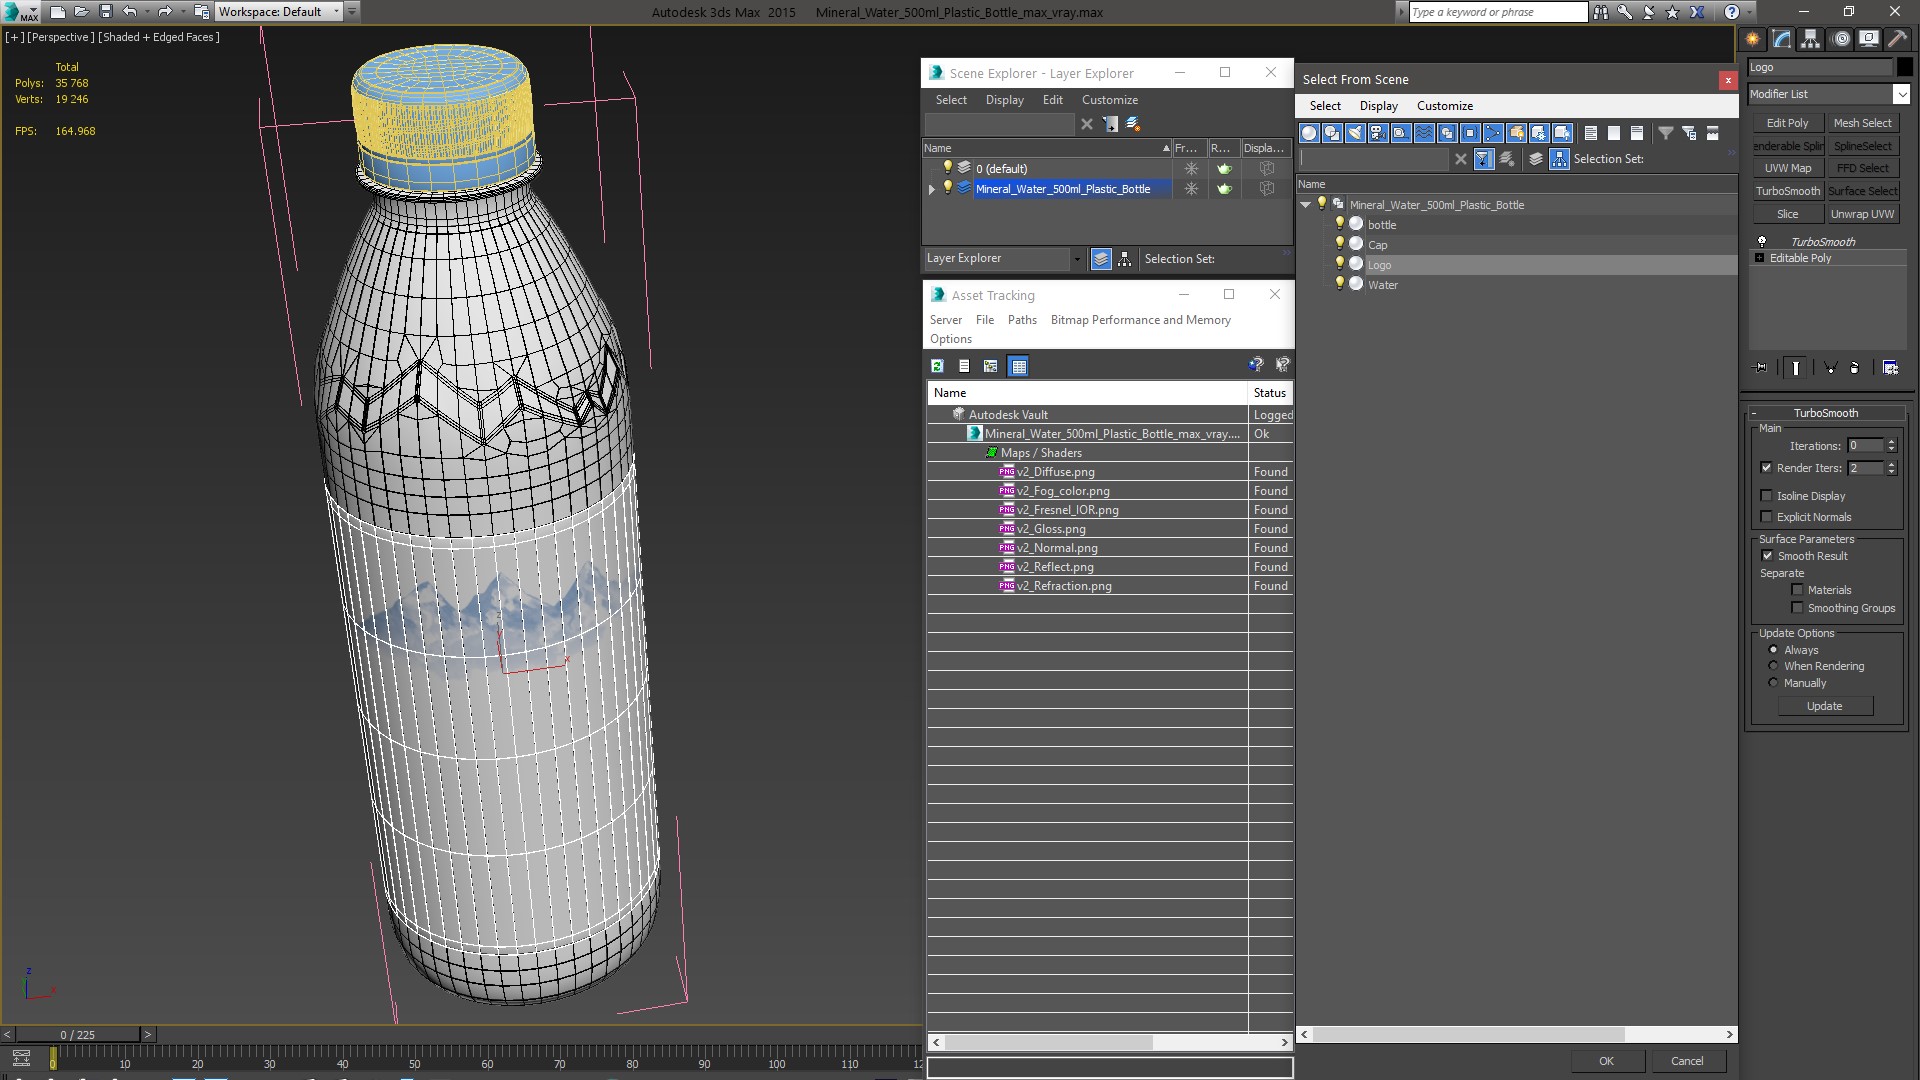Open Bitmap Performance and Memory menu
Image resolution: width=1920 pixels, height=1080 pixels.
[x=1141, y=320]
